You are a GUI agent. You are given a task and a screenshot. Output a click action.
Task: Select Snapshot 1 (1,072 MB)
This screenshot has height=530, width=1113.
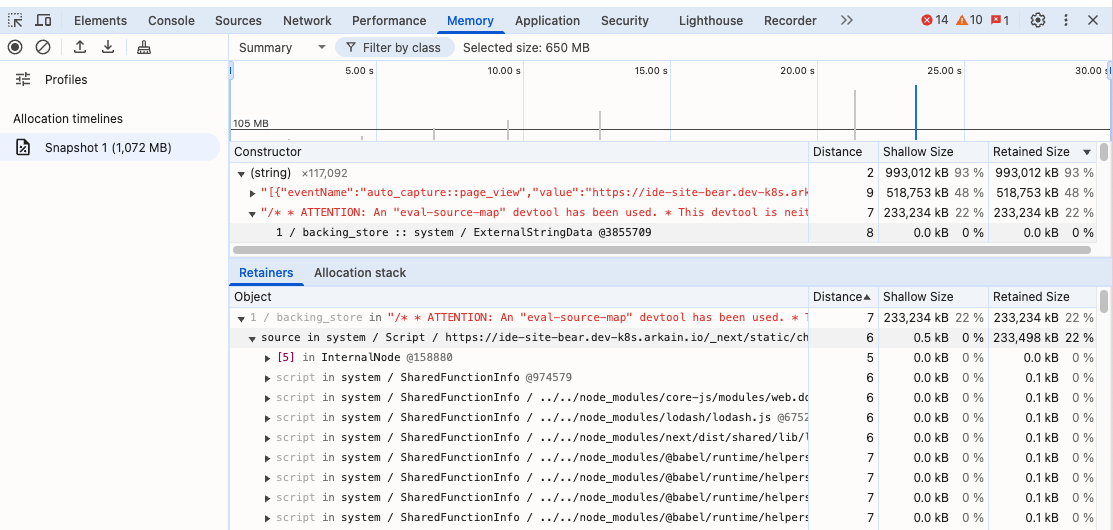(110, 148)
